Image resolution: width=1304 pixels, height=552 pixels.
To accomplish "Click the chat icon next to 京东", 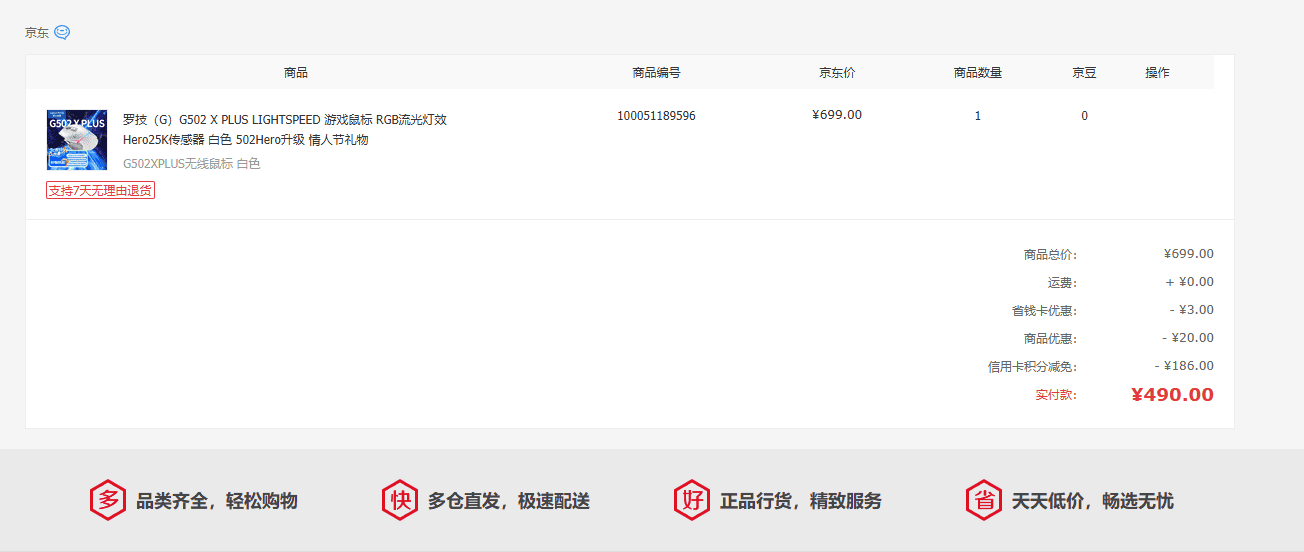I will coord(62,32).
